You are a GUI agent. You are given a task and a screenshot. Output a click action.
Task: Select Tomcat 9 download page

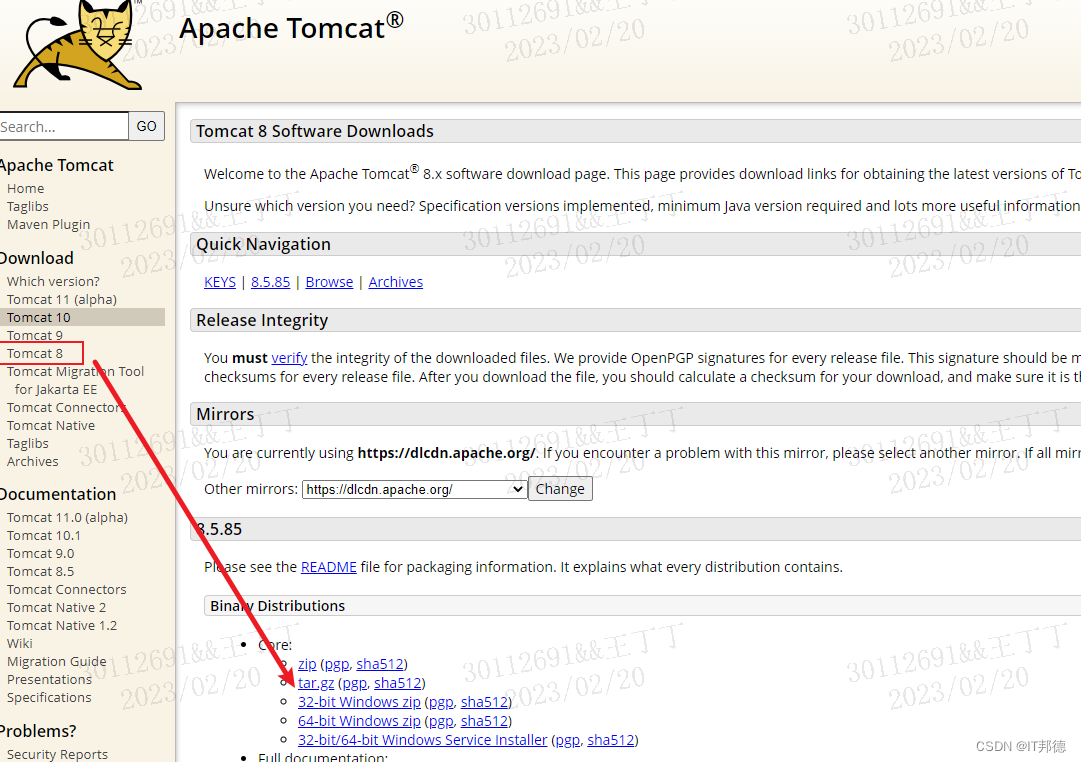click(x=34, y=335)
